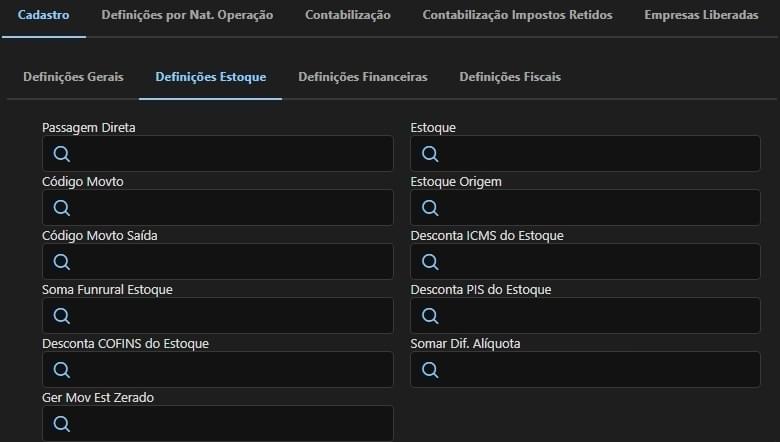Viewport: 780px width, 442px height.
Task: Click magnifier in Desconta ICMS do Estoque
Action: [x=430, y=262]
